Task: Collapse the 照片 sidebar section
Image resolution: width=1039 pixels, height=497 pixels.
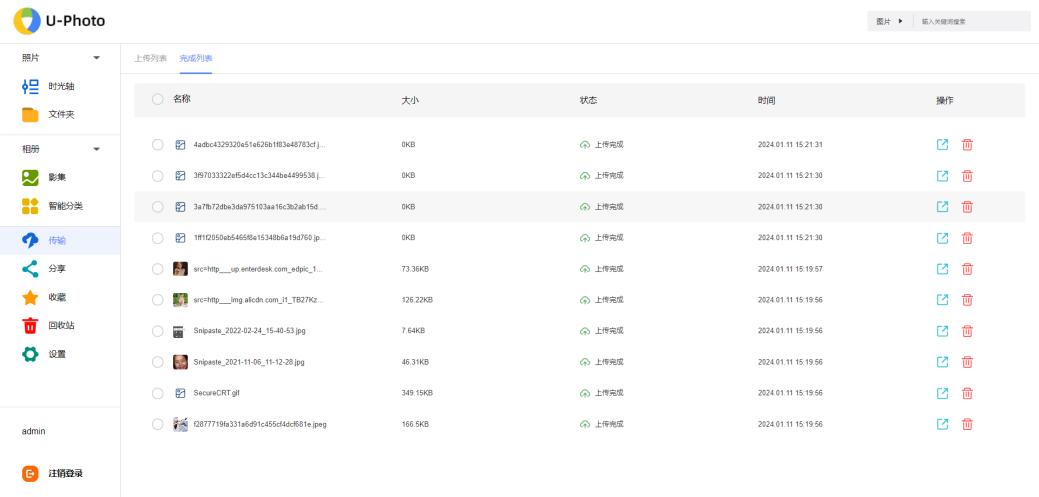Action: click(x=97, y=57)
